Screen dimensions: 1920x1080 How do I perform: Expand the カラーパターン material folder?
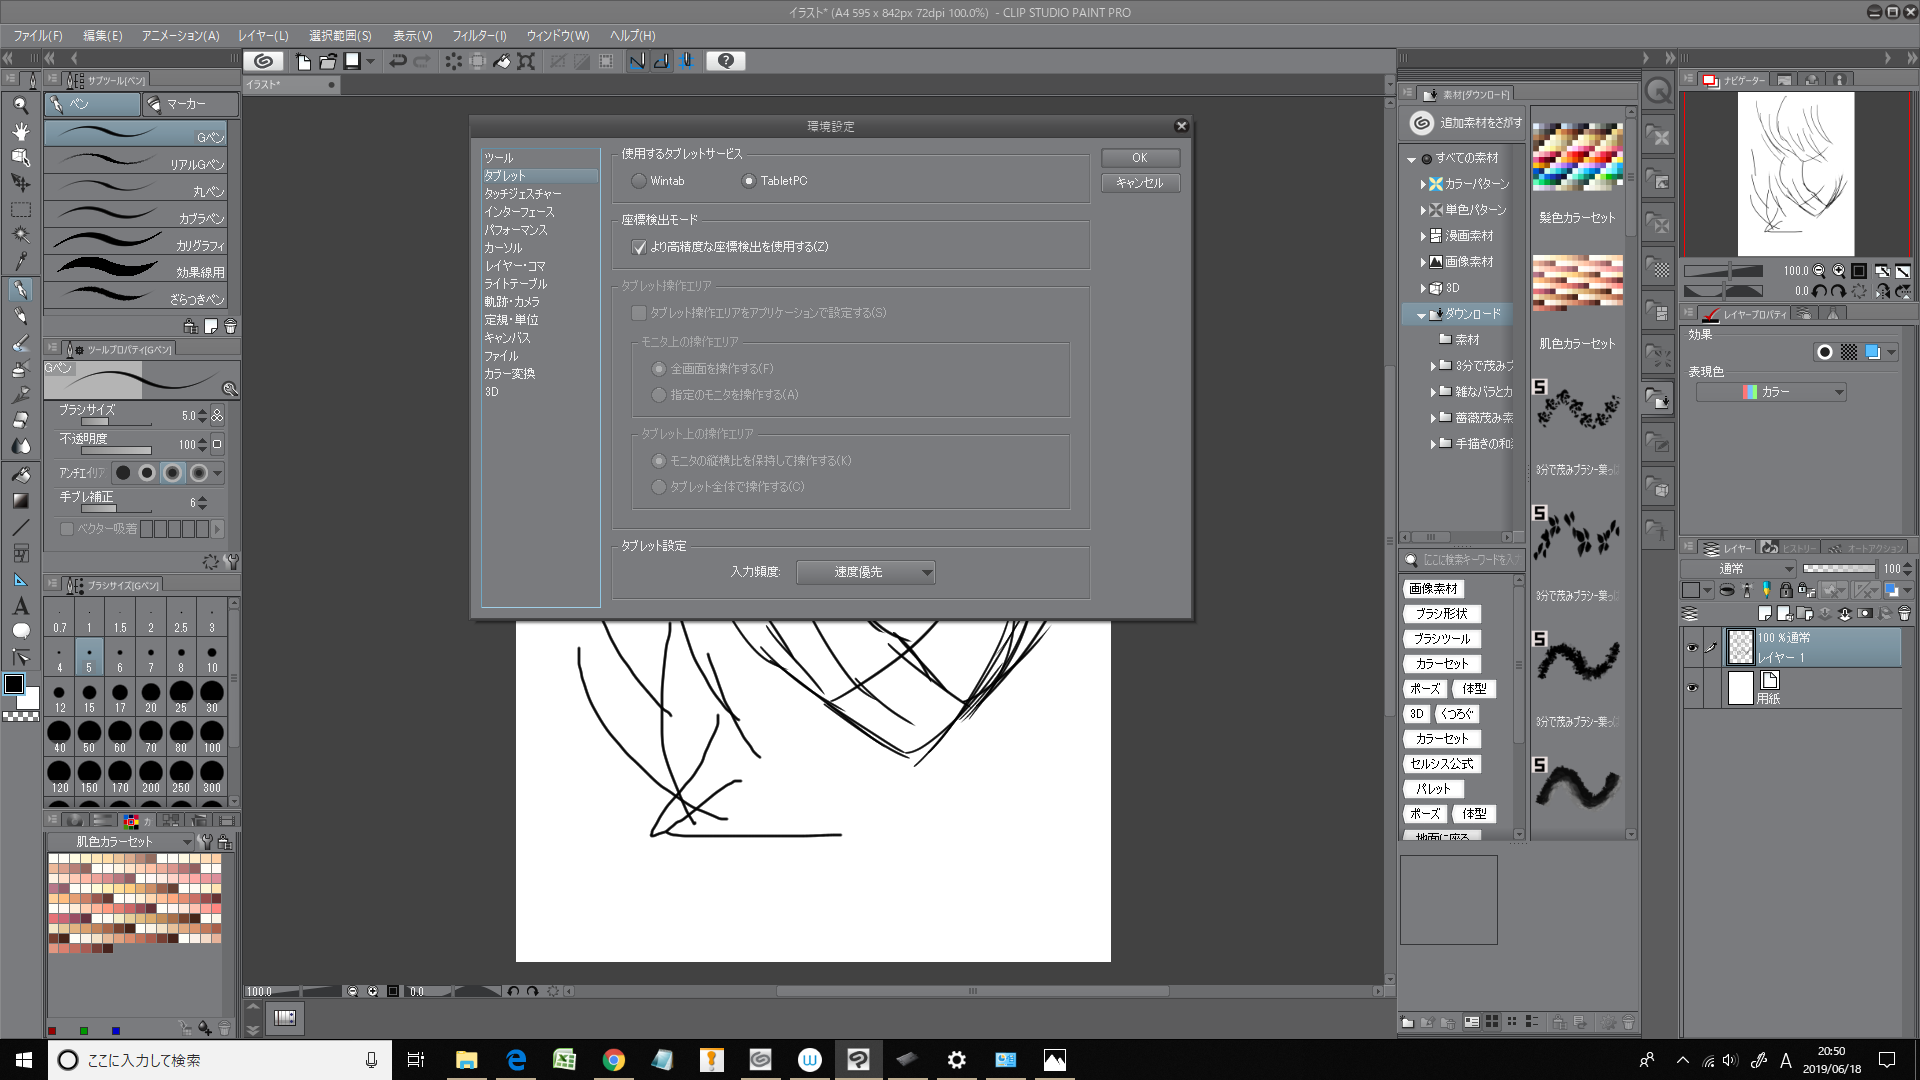1423,184
